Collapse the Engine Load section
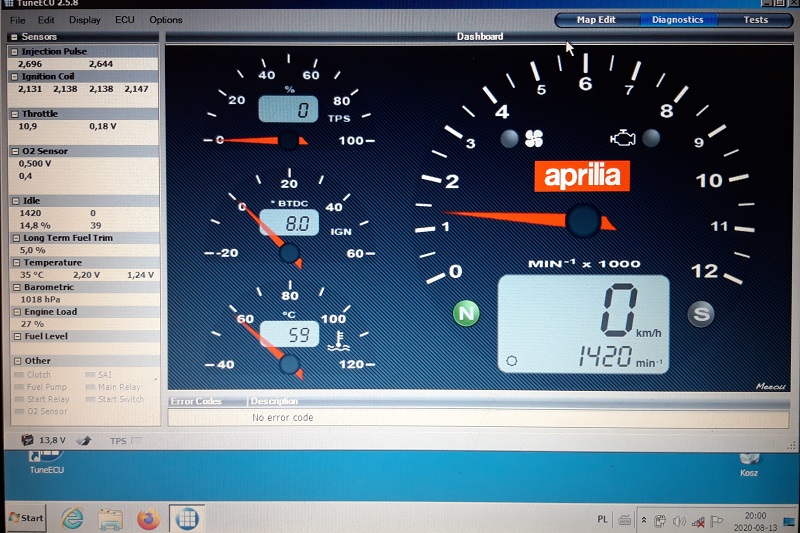The height and width of the screenshot is (533, 800). coord(17,312)
